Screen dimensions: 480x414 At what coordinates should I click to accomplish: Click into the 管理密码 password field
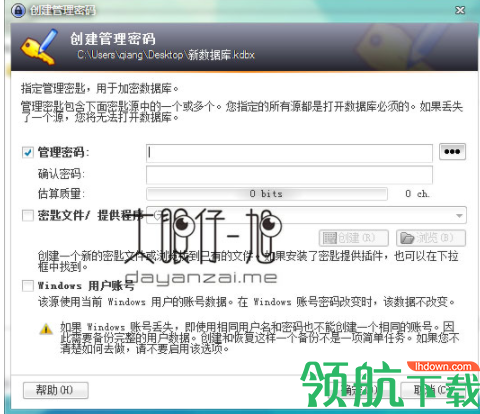289,153
